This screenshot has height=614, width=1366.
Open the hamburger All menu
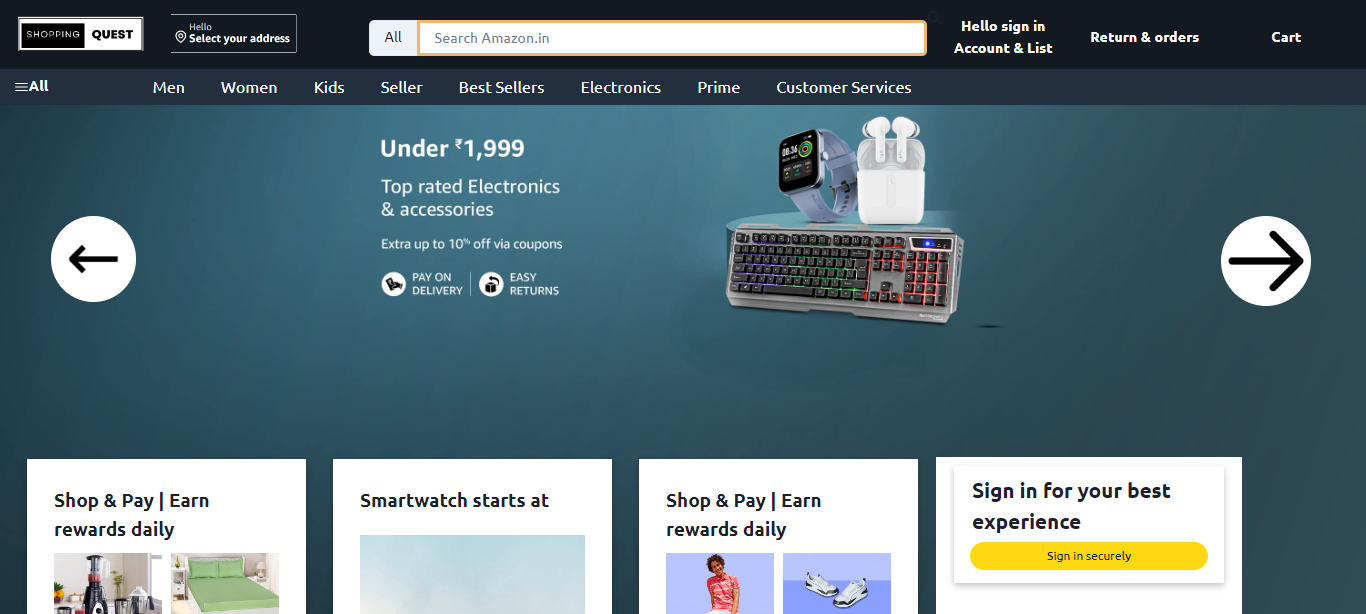(32, 86)
